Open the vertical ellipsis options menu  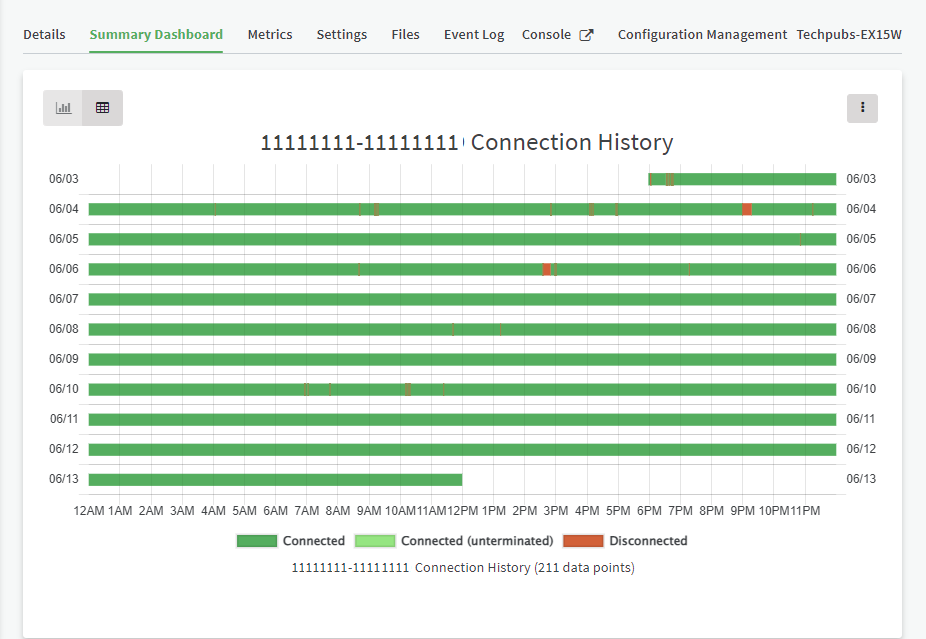click(862, 108)
